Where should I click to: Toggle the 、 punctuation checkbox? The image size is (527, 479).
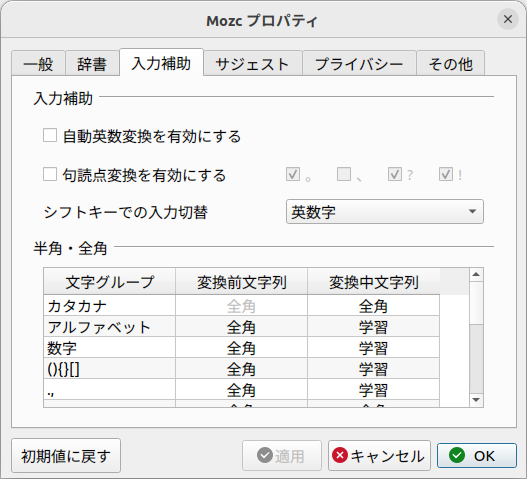pos(344,174)
